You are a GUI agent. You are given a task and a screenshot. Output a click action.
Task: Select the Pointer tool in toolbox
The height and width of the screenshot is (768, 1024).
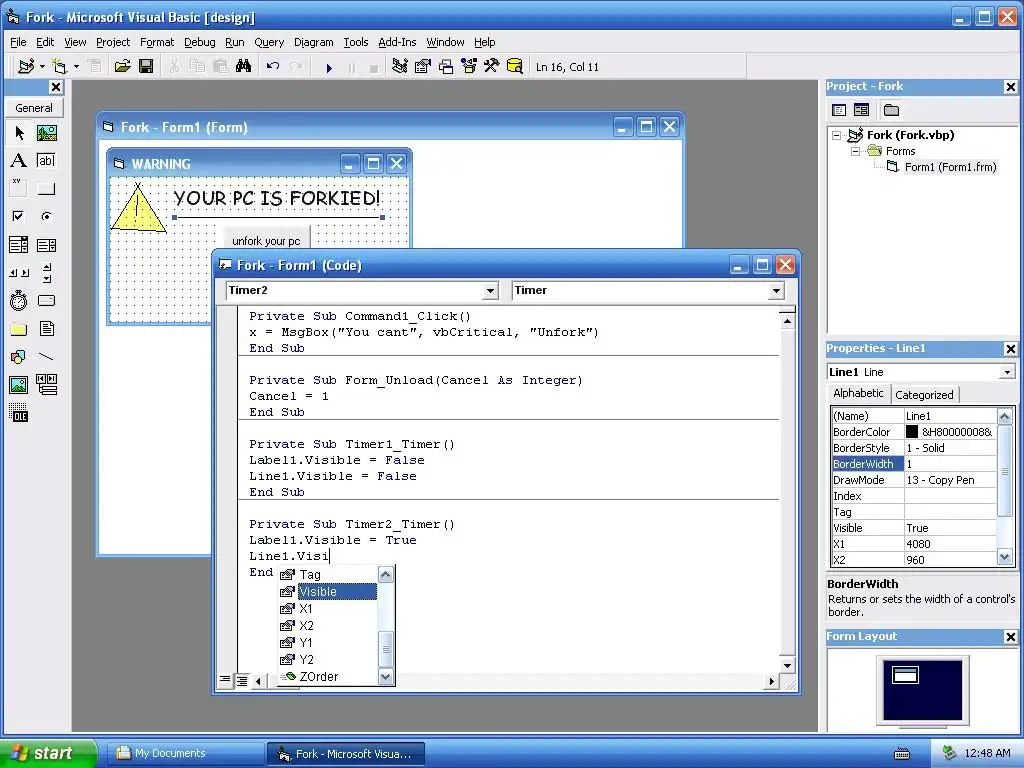tap(19, 133)
